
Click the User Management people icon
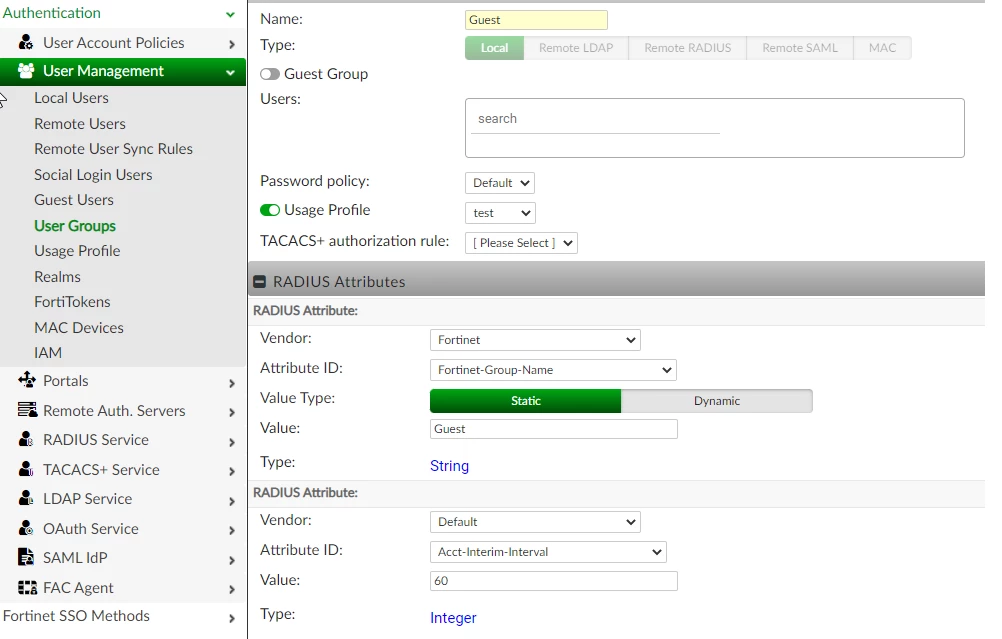click(26, 71)
